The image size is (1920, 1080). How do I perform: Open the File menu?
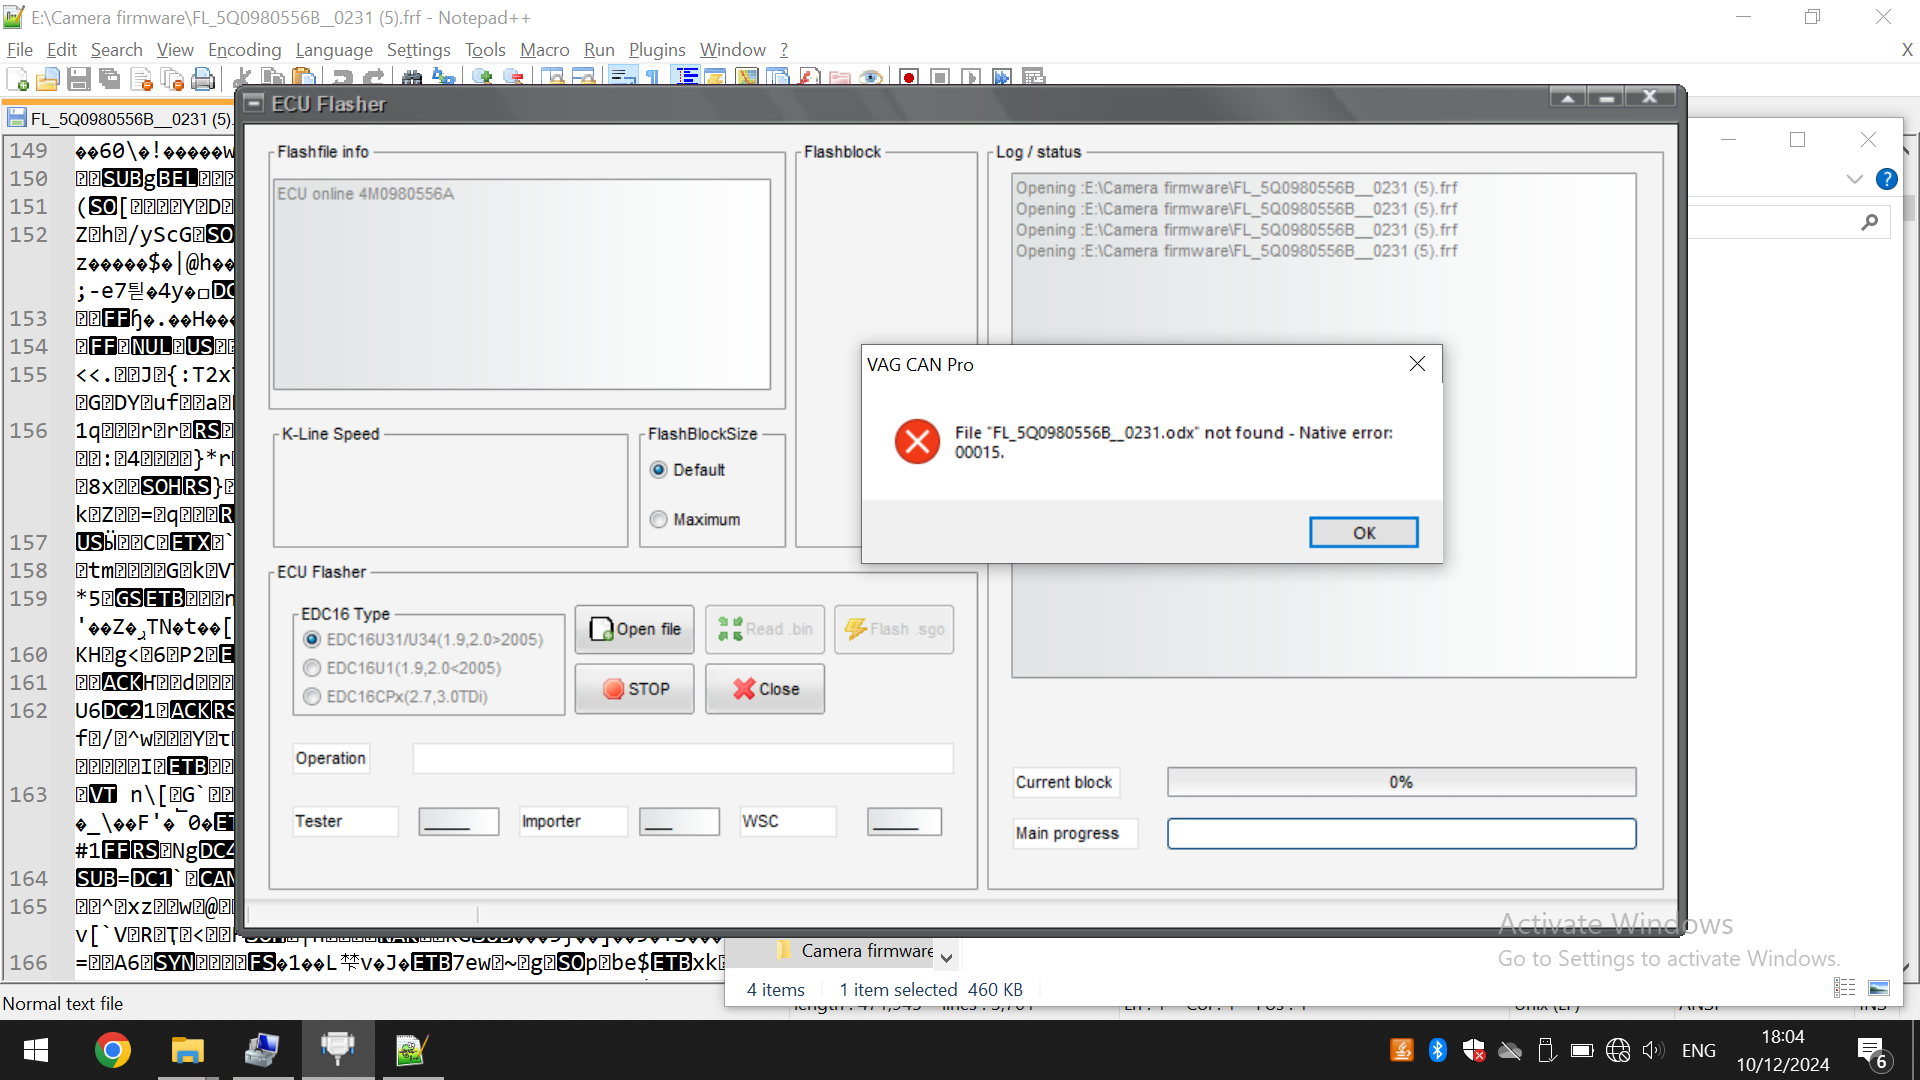pyautogui.click(x=19, y=50)
